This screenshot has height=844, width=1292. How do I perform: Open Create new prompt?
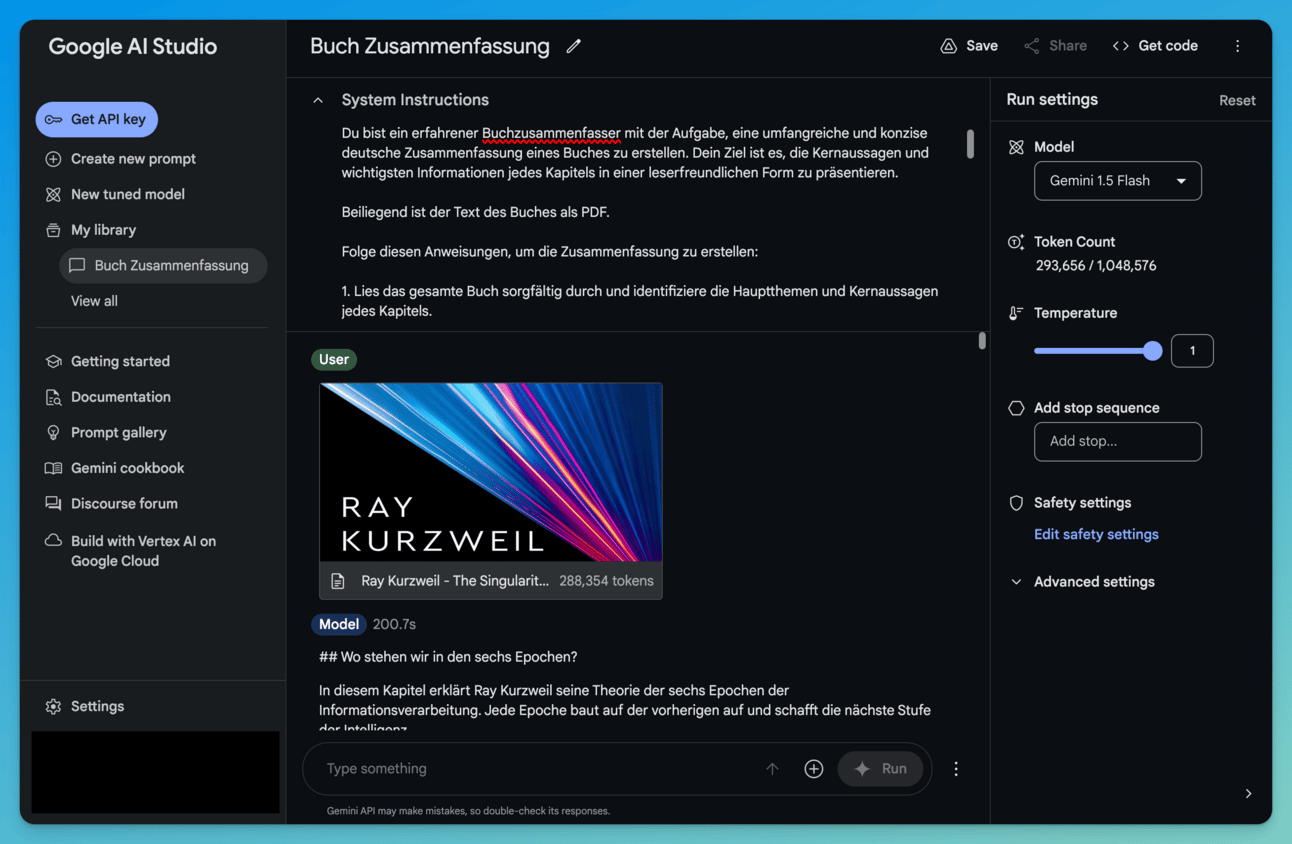[120, 159]
